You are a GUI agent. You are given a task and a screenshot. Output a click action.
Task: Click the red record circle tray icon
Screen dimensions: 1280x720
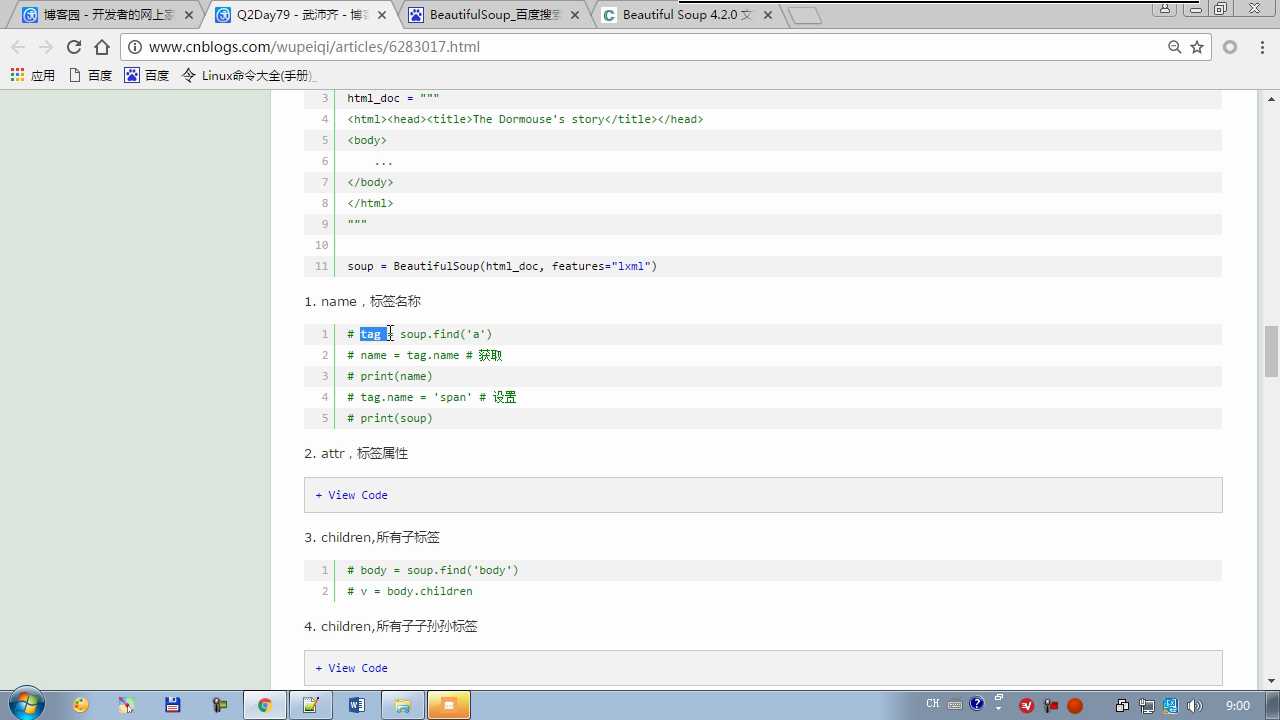(x=1075, y=706)
